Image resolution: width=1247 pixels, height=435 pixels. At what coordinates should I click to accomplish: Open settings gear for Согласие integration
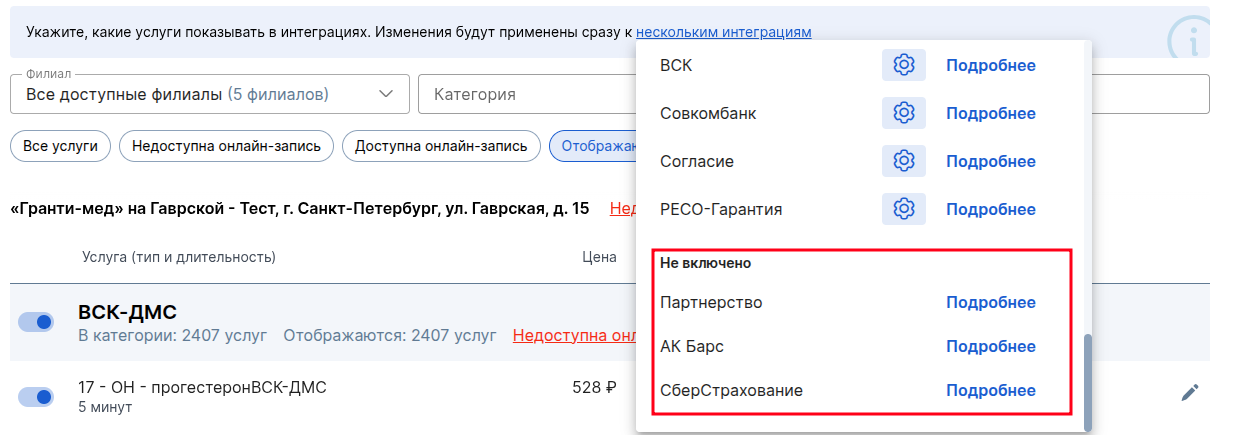point(904,161)
